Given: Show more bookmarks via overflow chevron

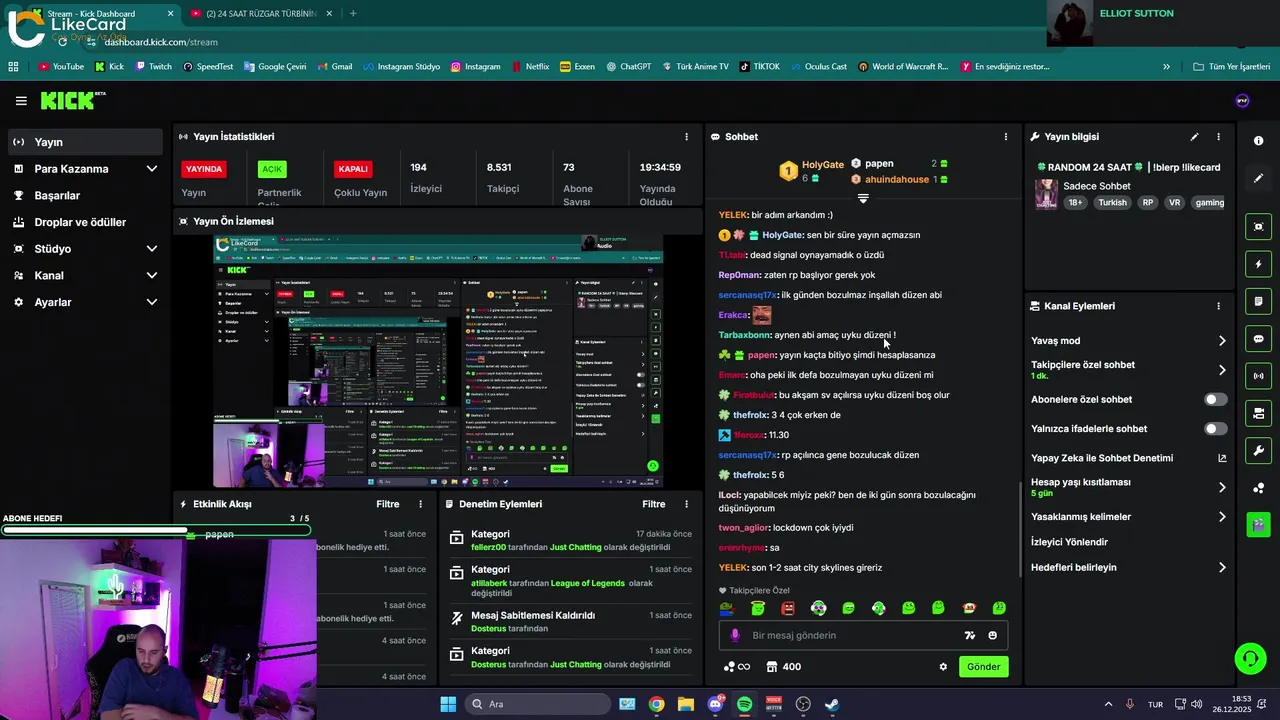Looking at the screenshot, I should 1166,67.
